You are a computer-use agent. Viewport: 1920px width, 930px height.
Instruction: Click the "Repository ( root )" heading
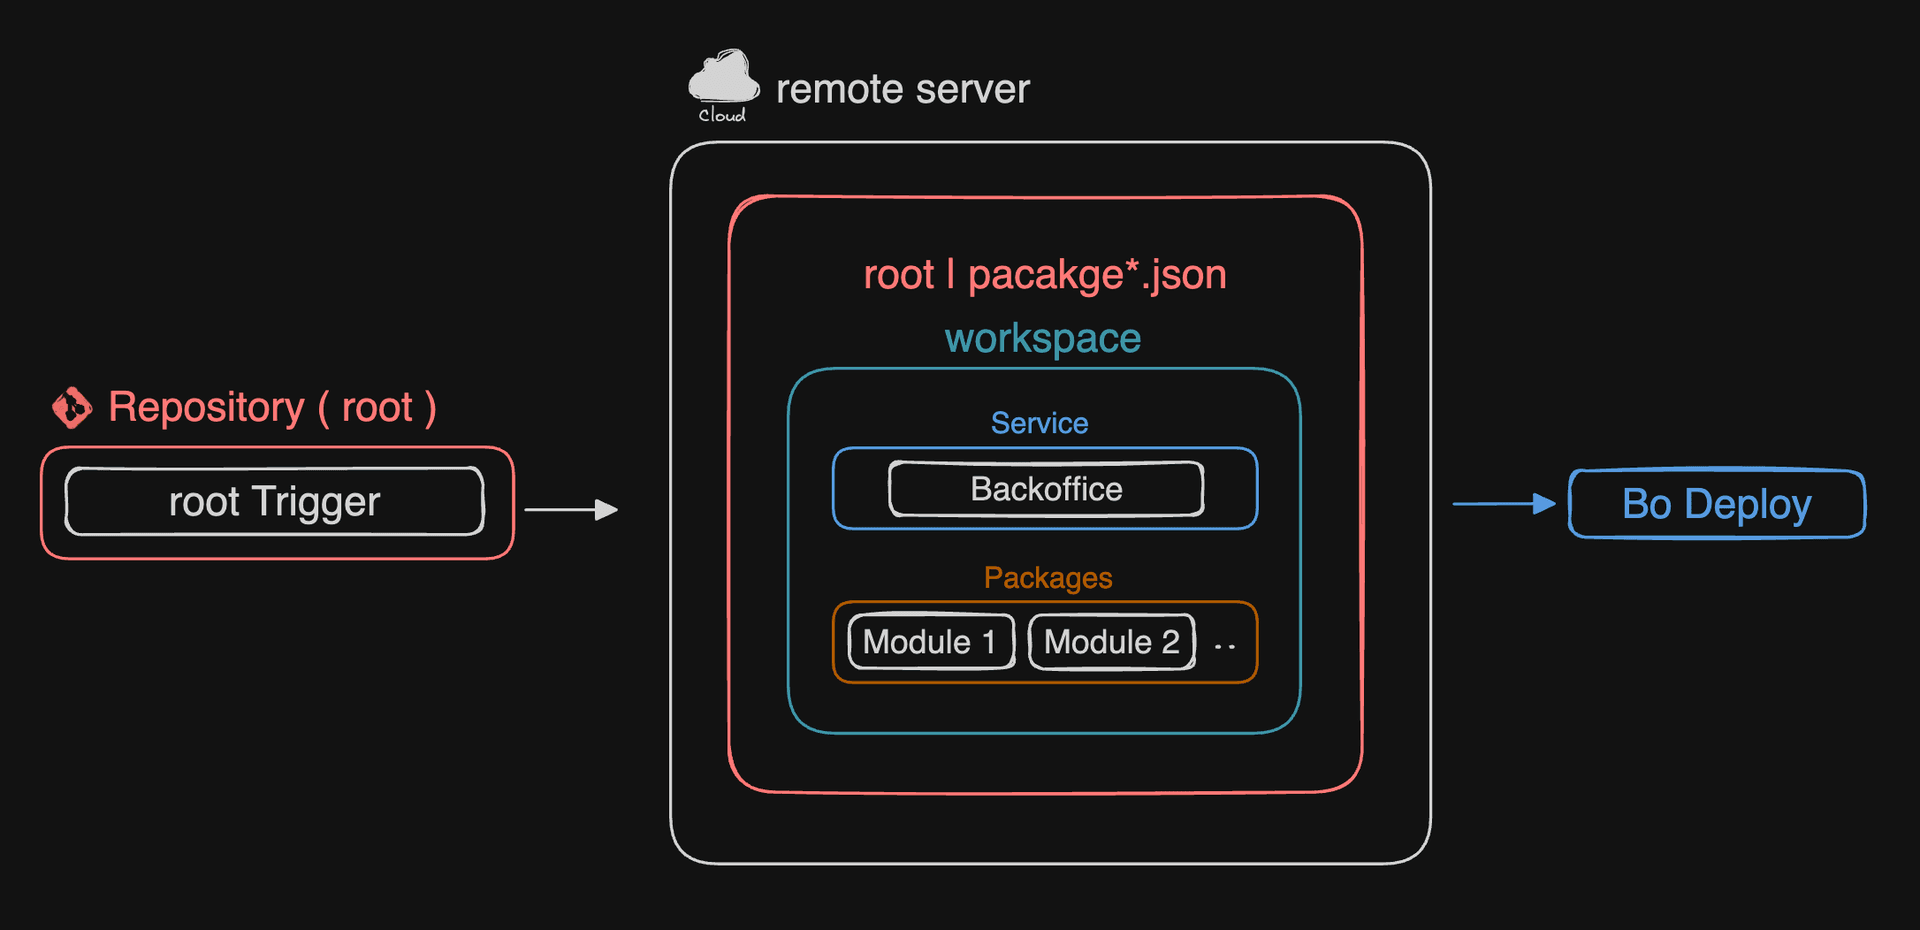click(x=271, y=408)
